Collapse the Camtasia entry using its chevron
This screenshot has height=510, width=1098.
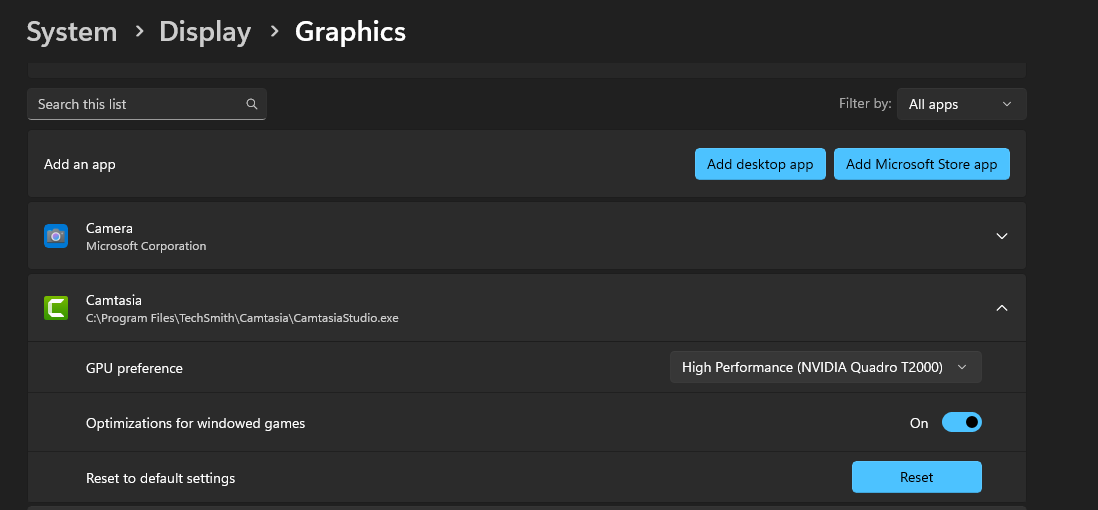click(1002, 308)
